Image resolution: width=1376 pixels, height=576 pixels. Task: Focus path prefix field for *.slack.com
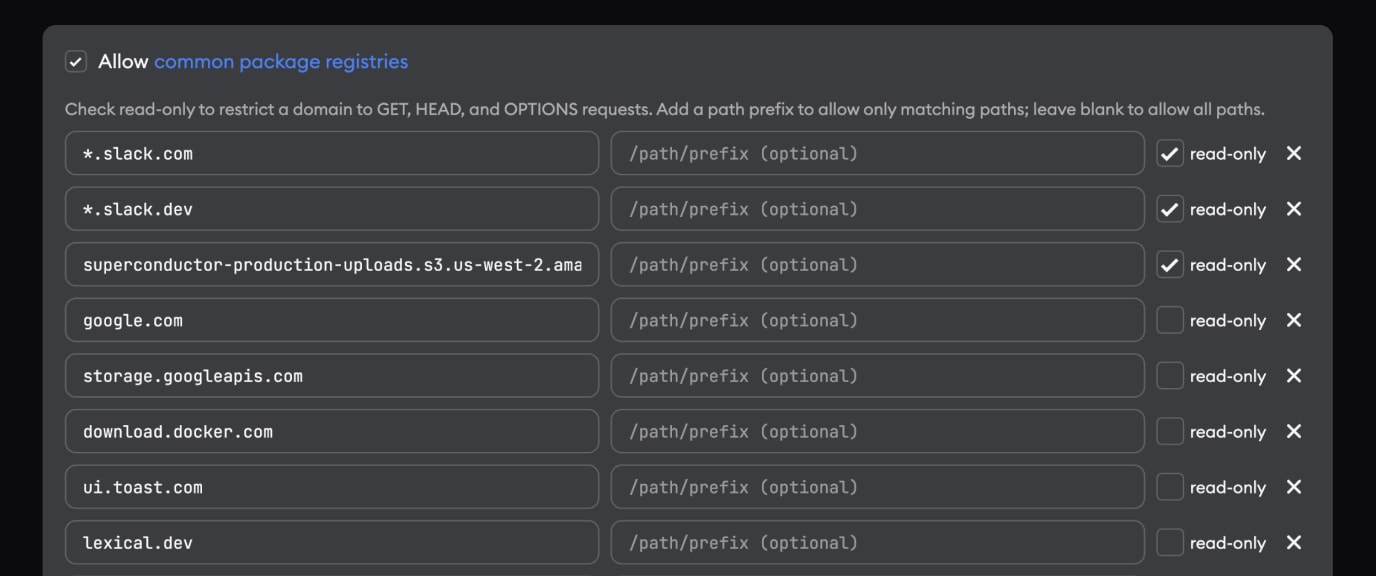click(878, 153)
